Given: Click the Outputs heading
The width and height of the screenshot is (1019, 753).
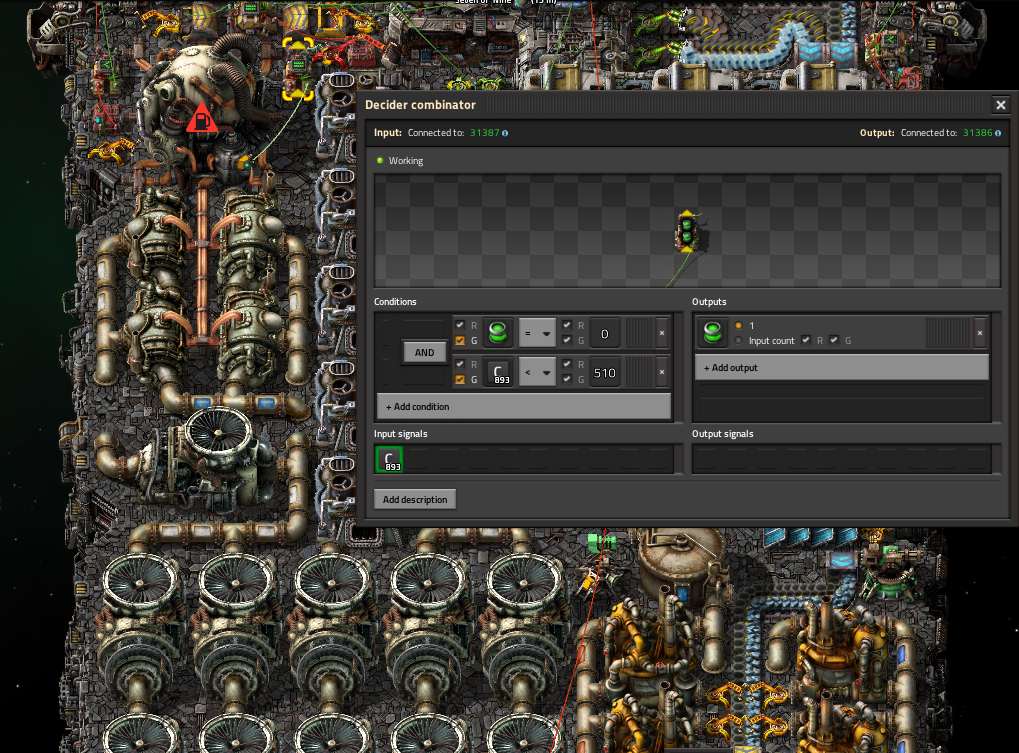Looking at the screenshot, I should point(709,301).
